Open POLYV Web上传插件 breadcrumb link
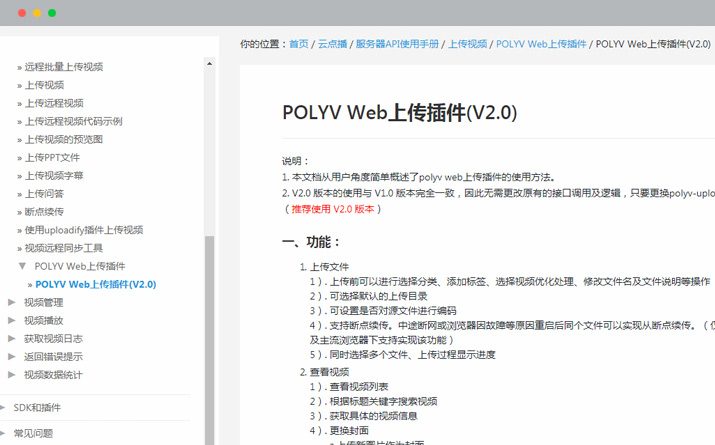Screen dimensions: 715x445 541,44
